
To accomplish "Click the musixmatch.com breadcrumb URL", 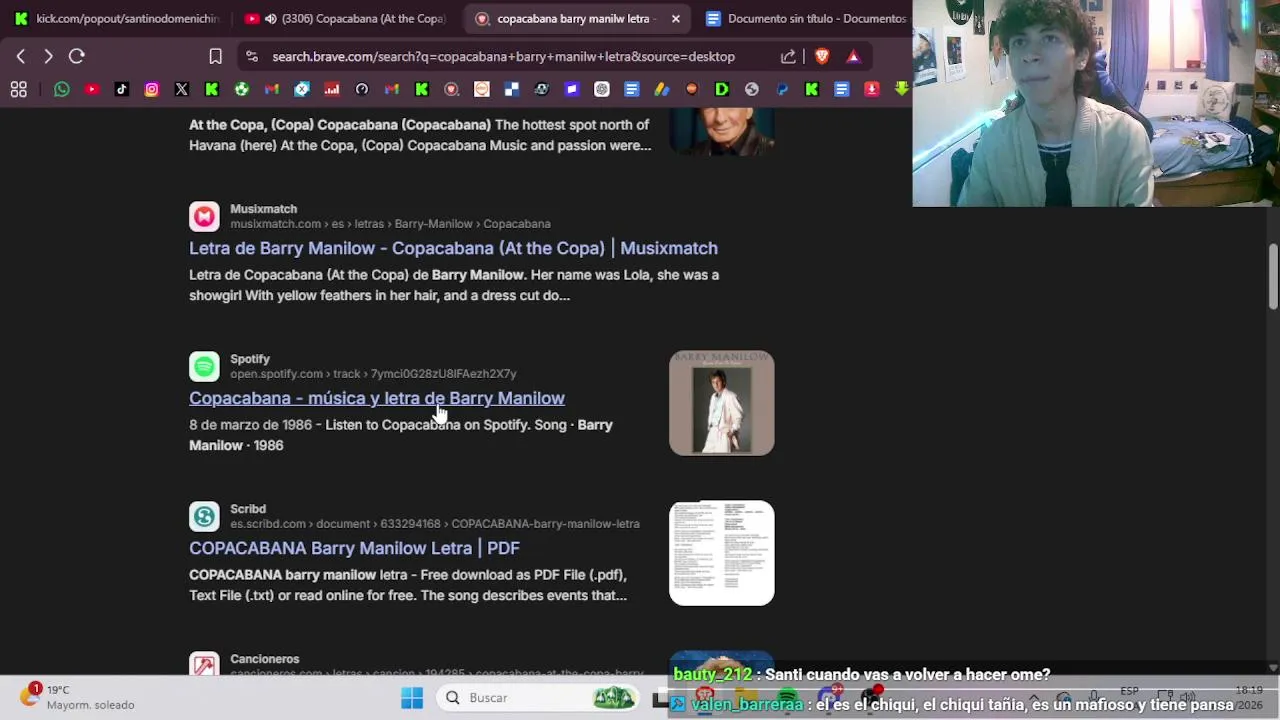I will [390, 224].
